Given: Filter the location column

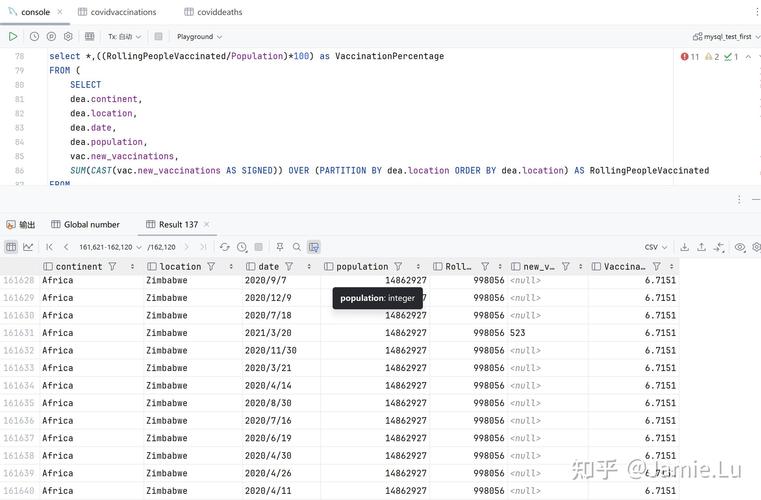Looking at the screenshot, I should [211, 267].
